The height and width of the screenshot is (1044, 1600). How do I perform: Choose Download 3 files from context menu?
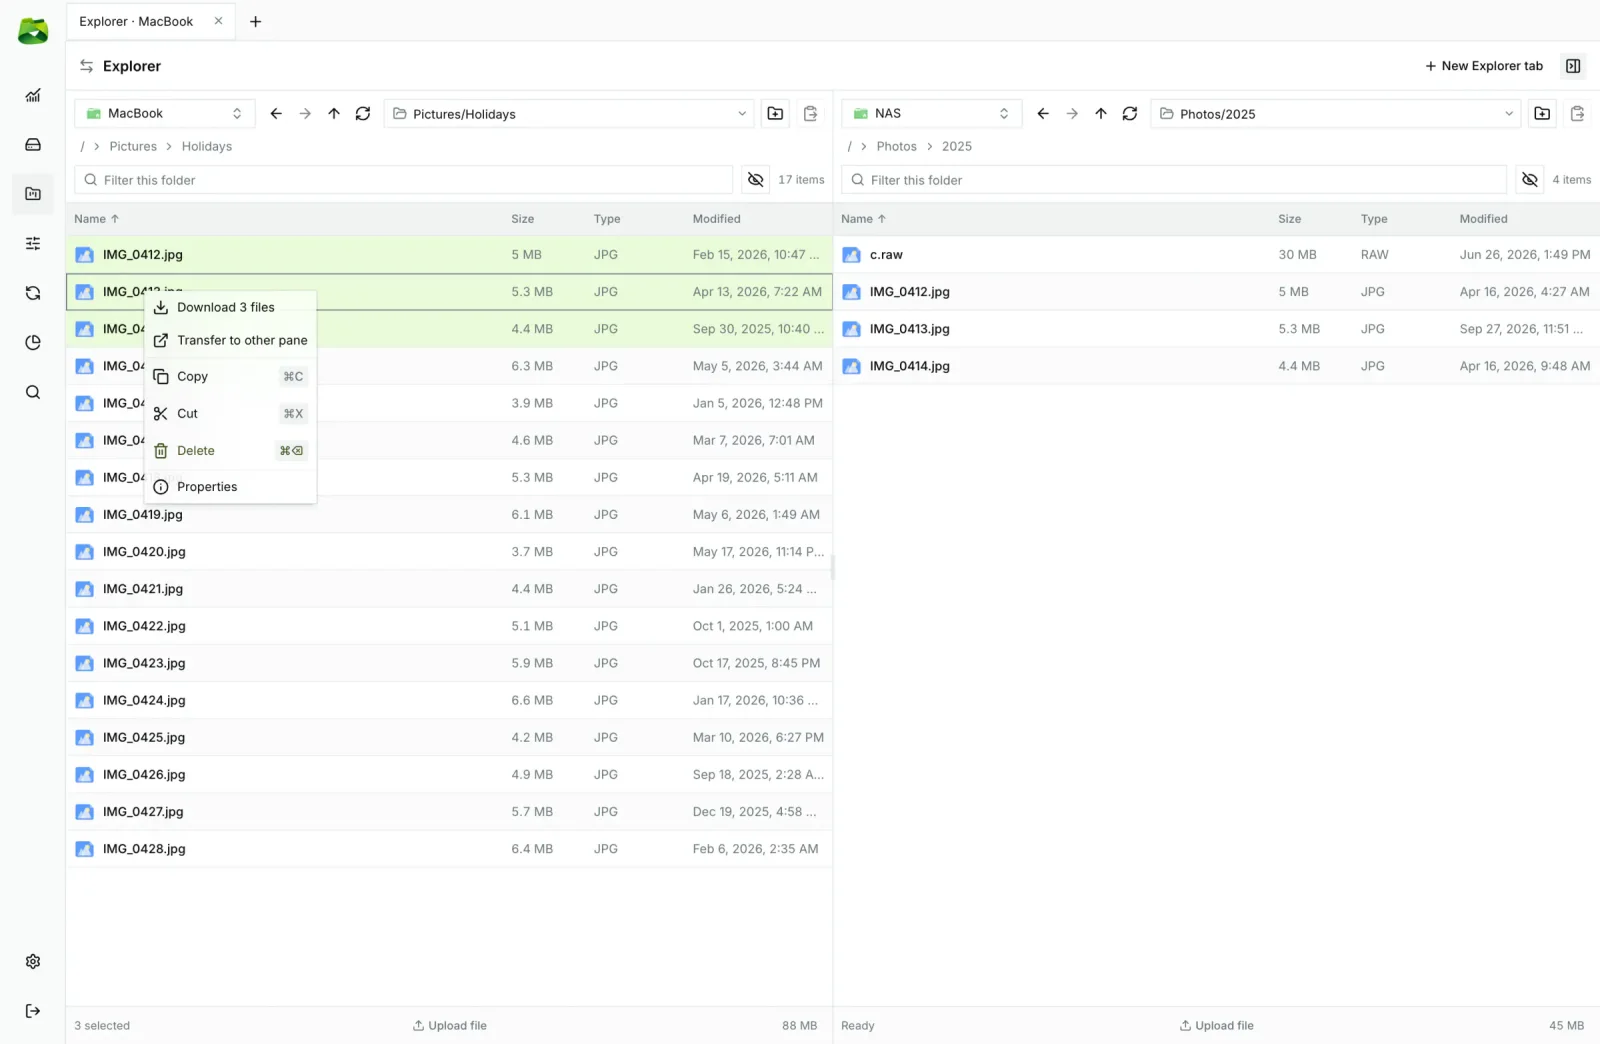[230, 307]
